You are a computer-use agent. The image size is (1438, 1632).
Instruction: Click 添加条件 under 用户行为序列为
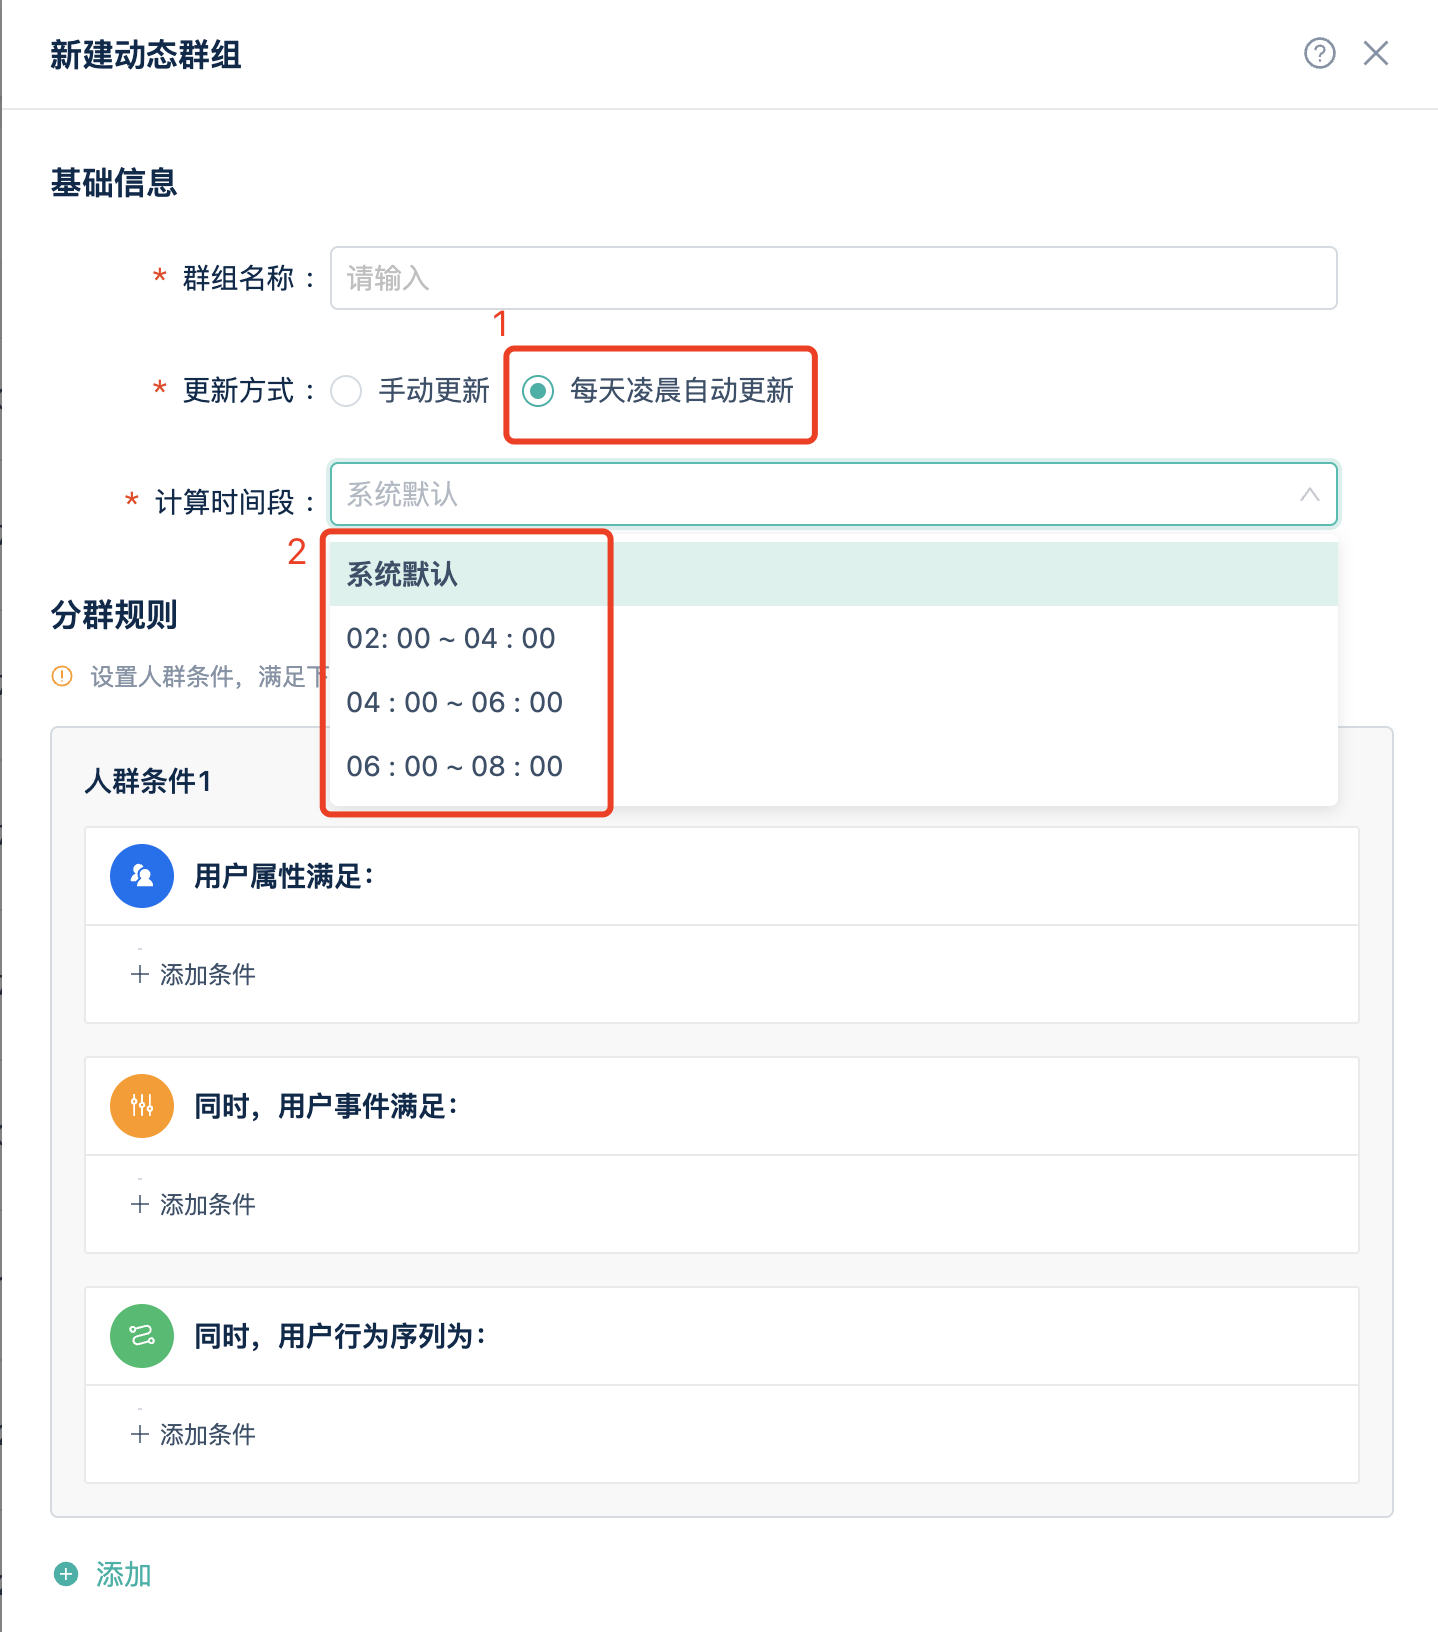[x=193, y=1434]
